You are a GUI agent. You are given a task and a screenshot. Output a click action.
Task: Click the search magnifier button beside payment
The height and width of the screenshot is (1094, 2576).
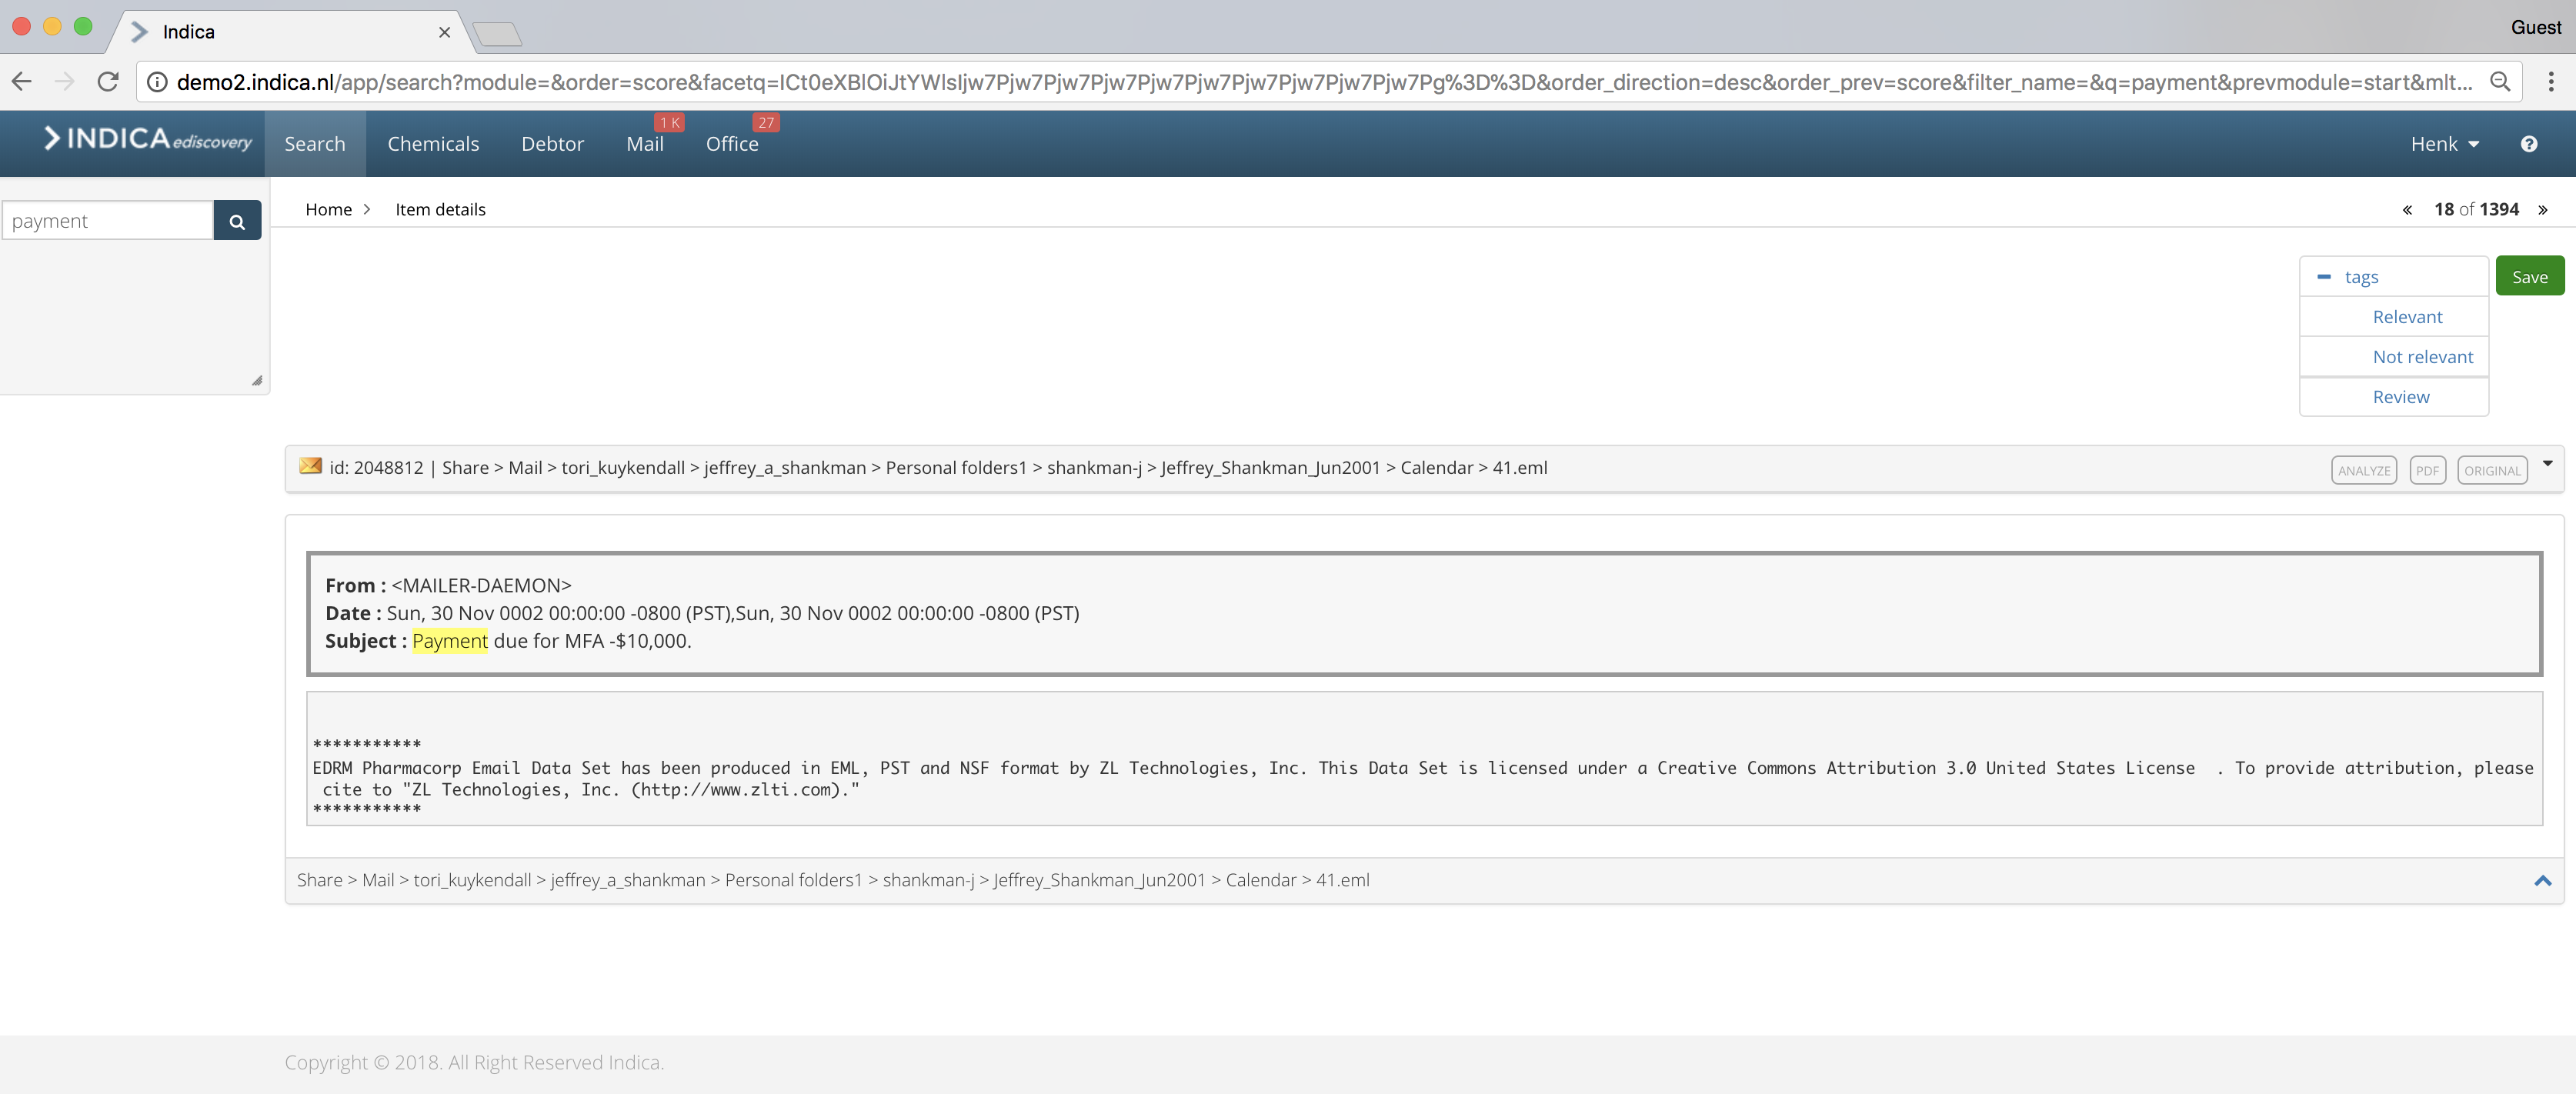point(237,221)
